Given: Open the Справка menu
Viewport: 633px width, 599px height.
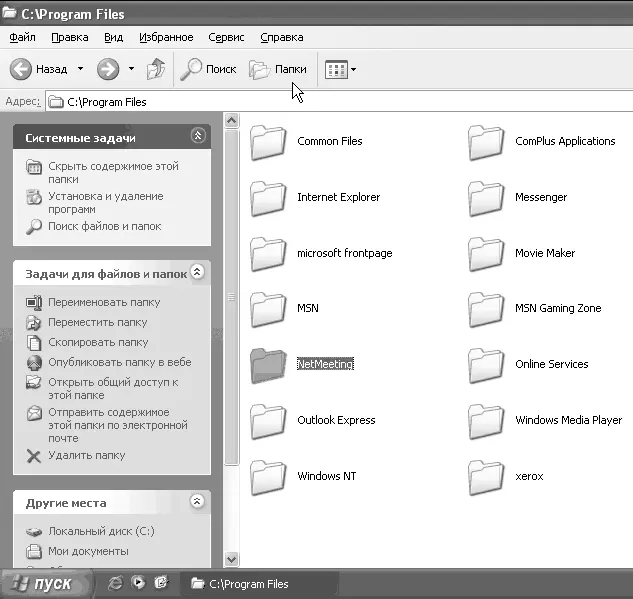Looking at the screenshot, I should coord(282,37).
